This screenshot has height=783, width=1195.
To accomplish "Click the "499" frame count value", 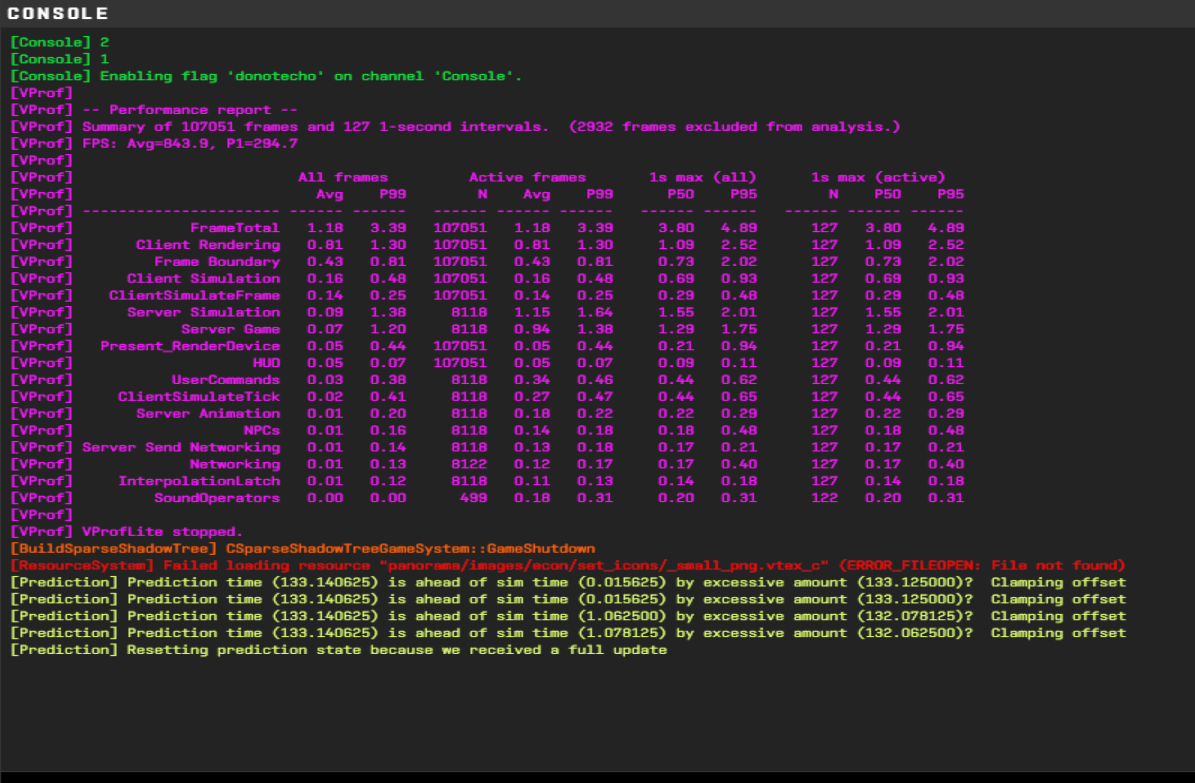I will pos(473,497).
